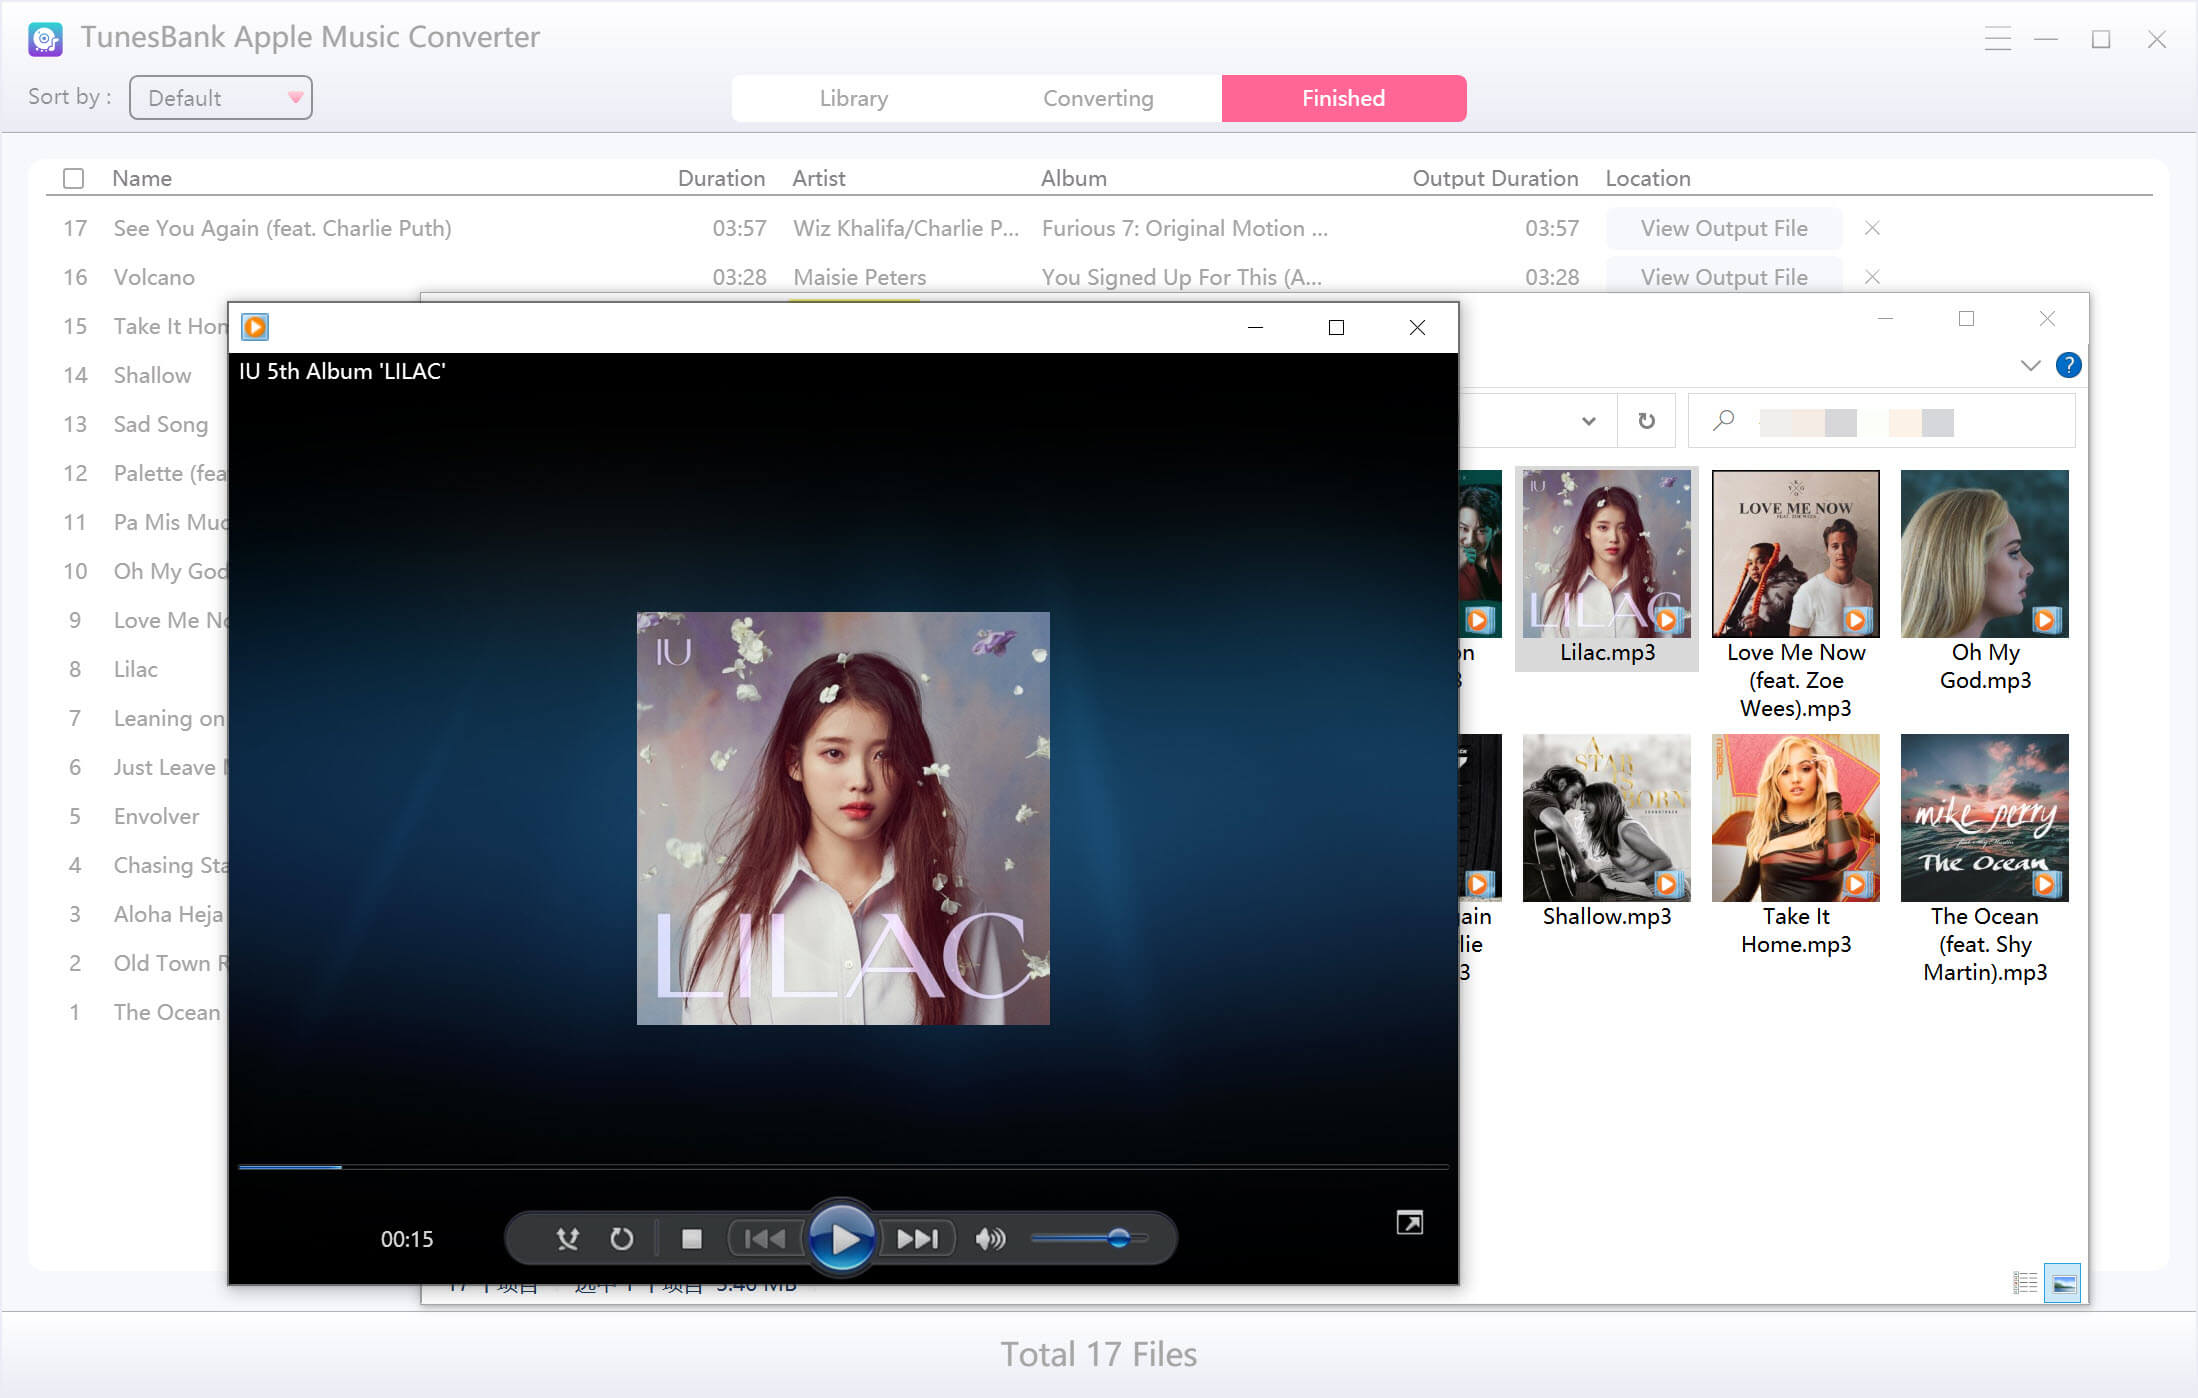The height and width of the screenshot is (1398, 2198).
Task: Switch to the Converting tab
Action: 1098,98
